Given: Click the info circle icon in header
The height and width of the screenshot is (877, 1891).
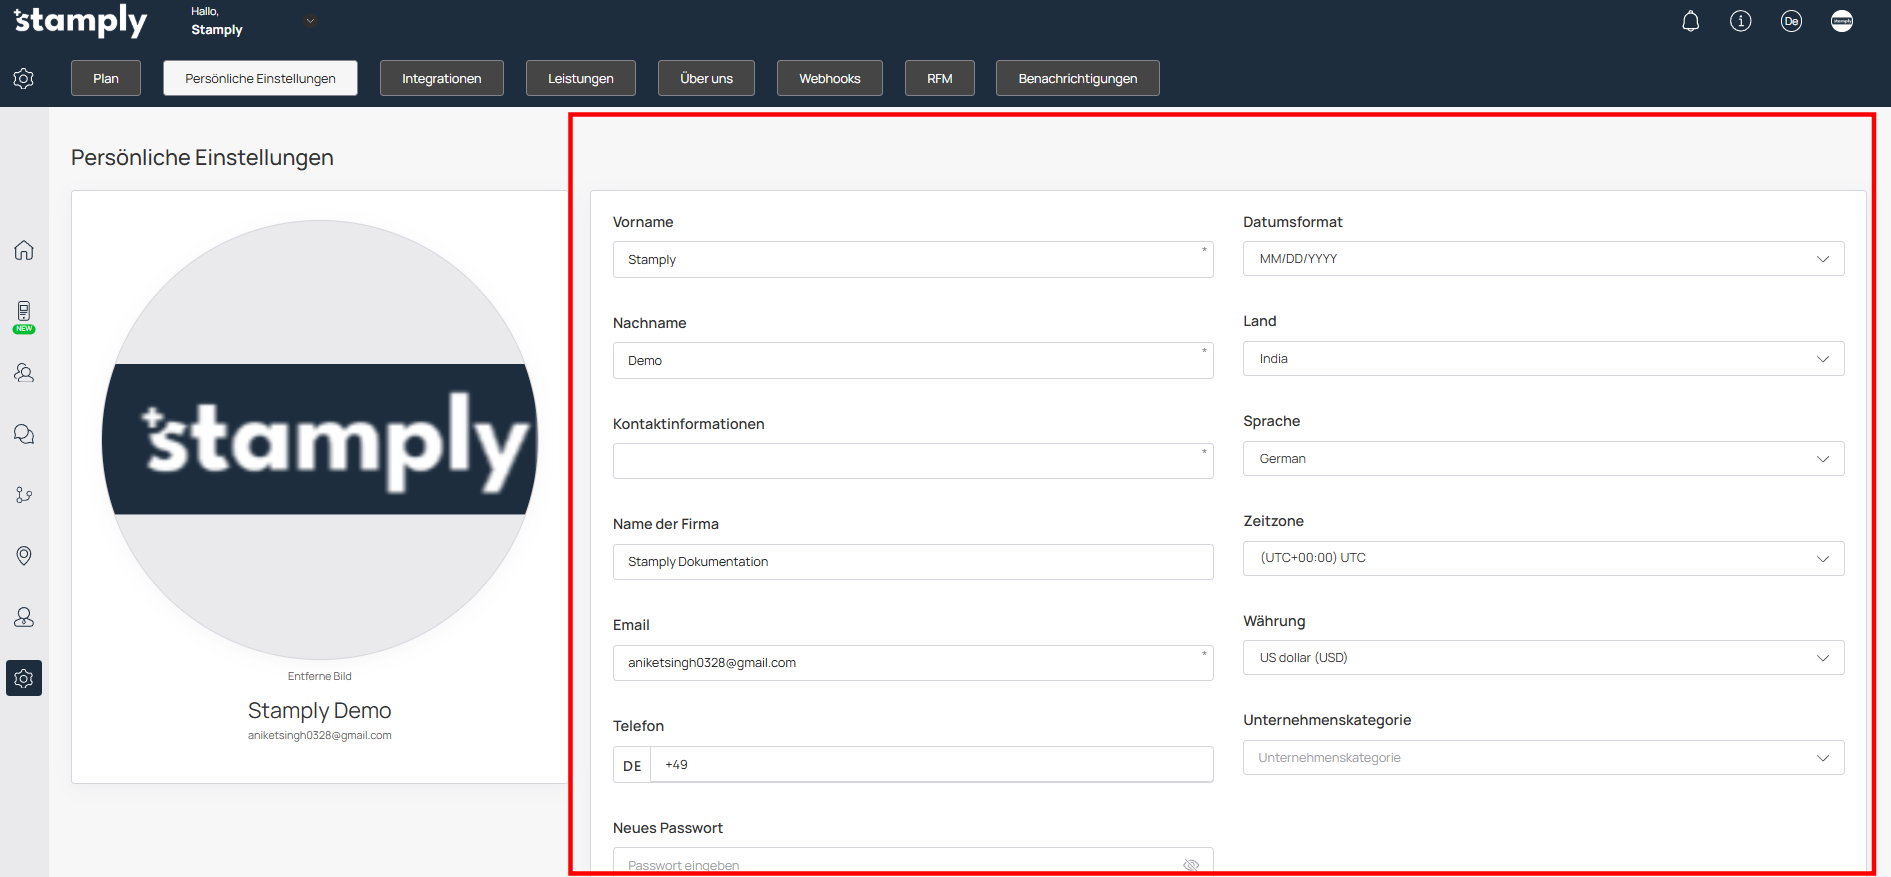Looking at the screenshot, I should pyautogui.click(x=1740, y=21).
